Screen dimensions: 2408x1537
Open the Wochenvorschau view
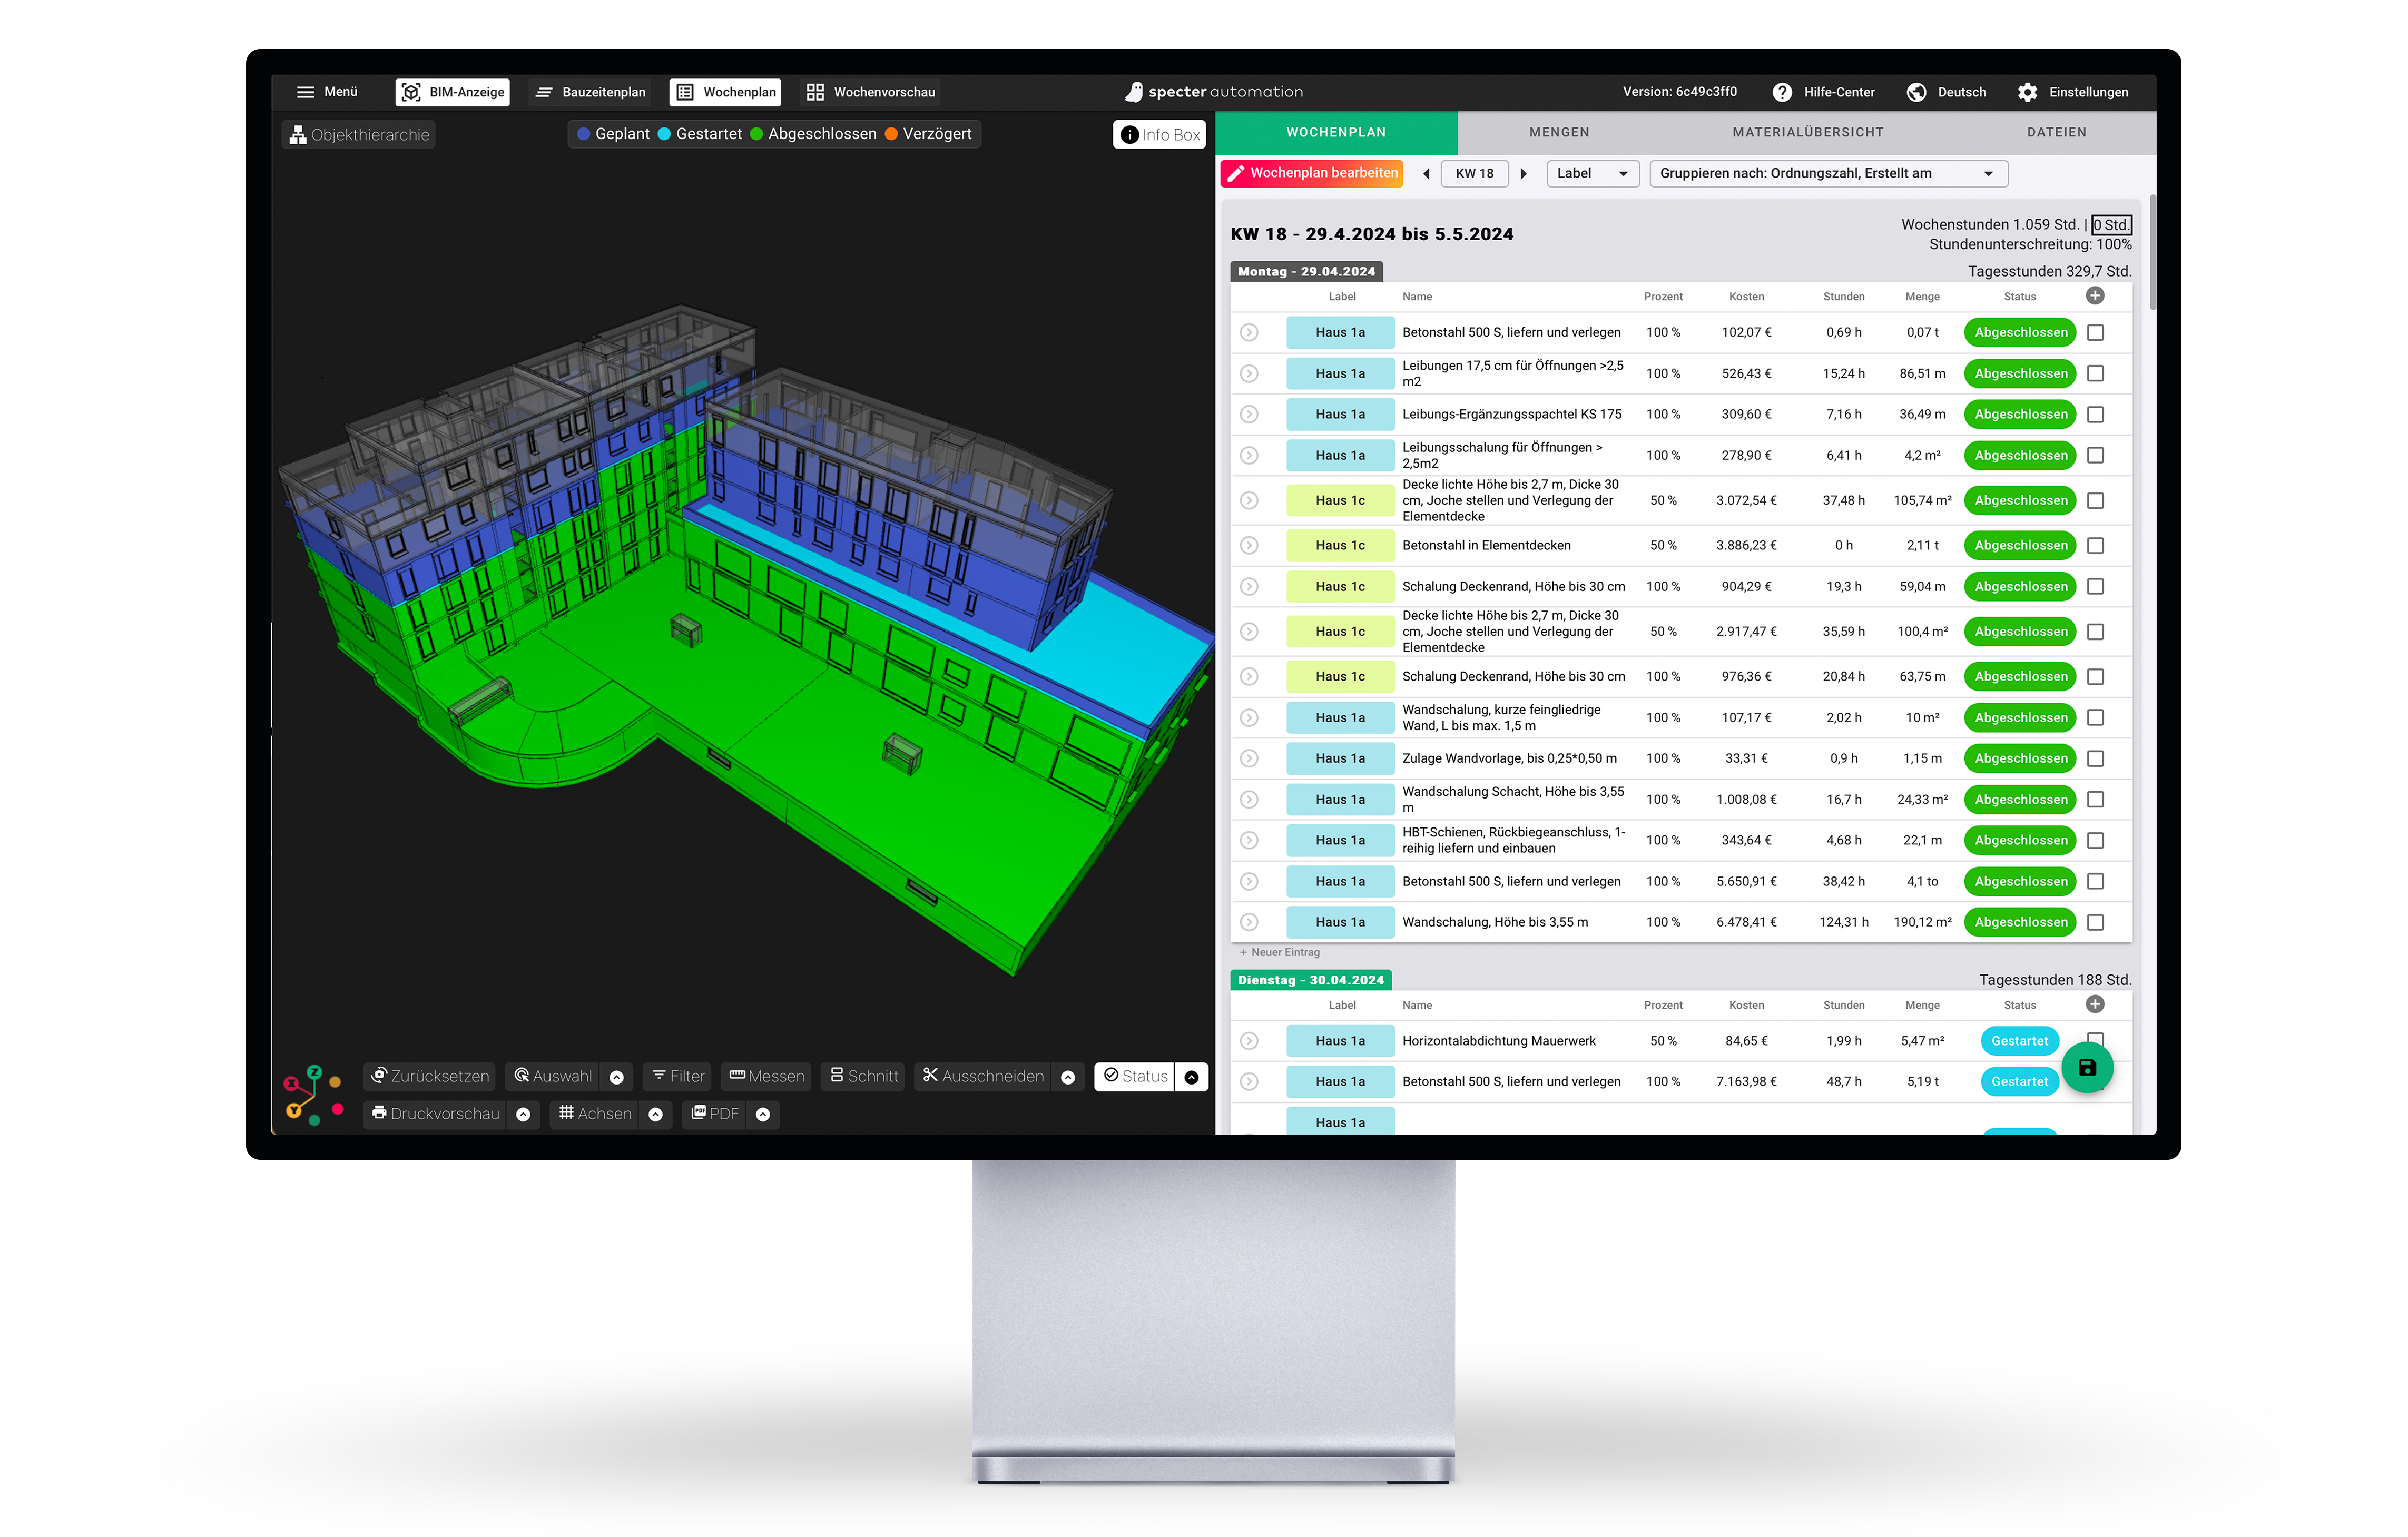(x=871, y=92)
